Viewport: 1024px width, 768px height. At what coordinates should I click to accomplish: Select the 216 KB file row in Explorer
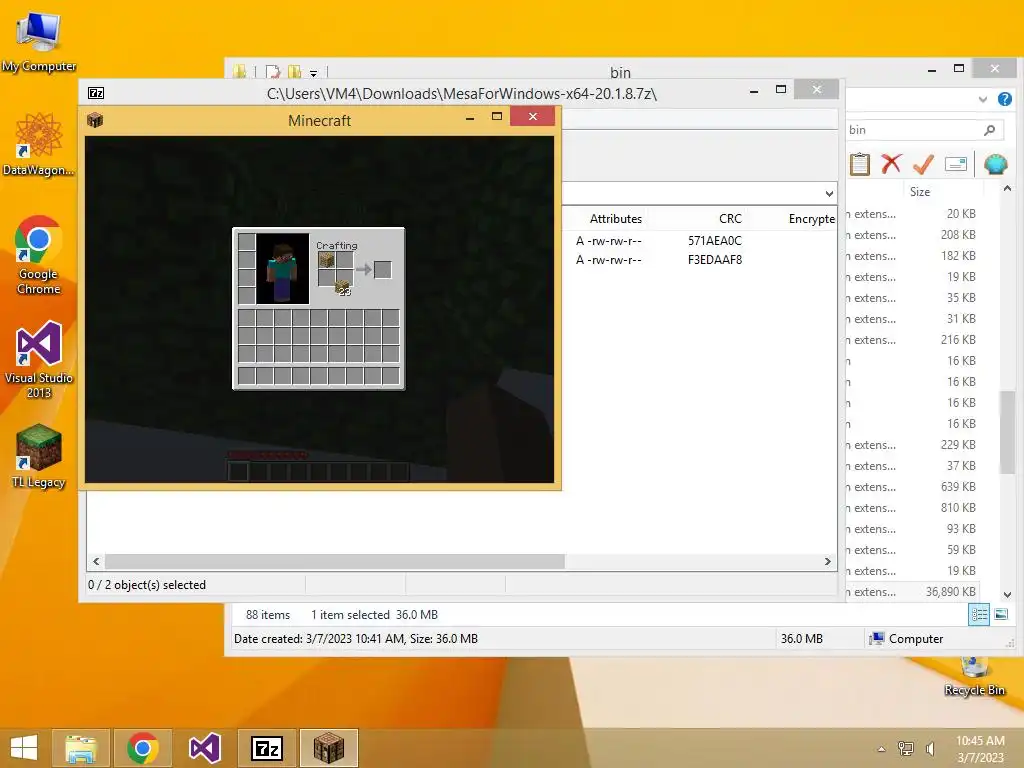click(914, 340)
